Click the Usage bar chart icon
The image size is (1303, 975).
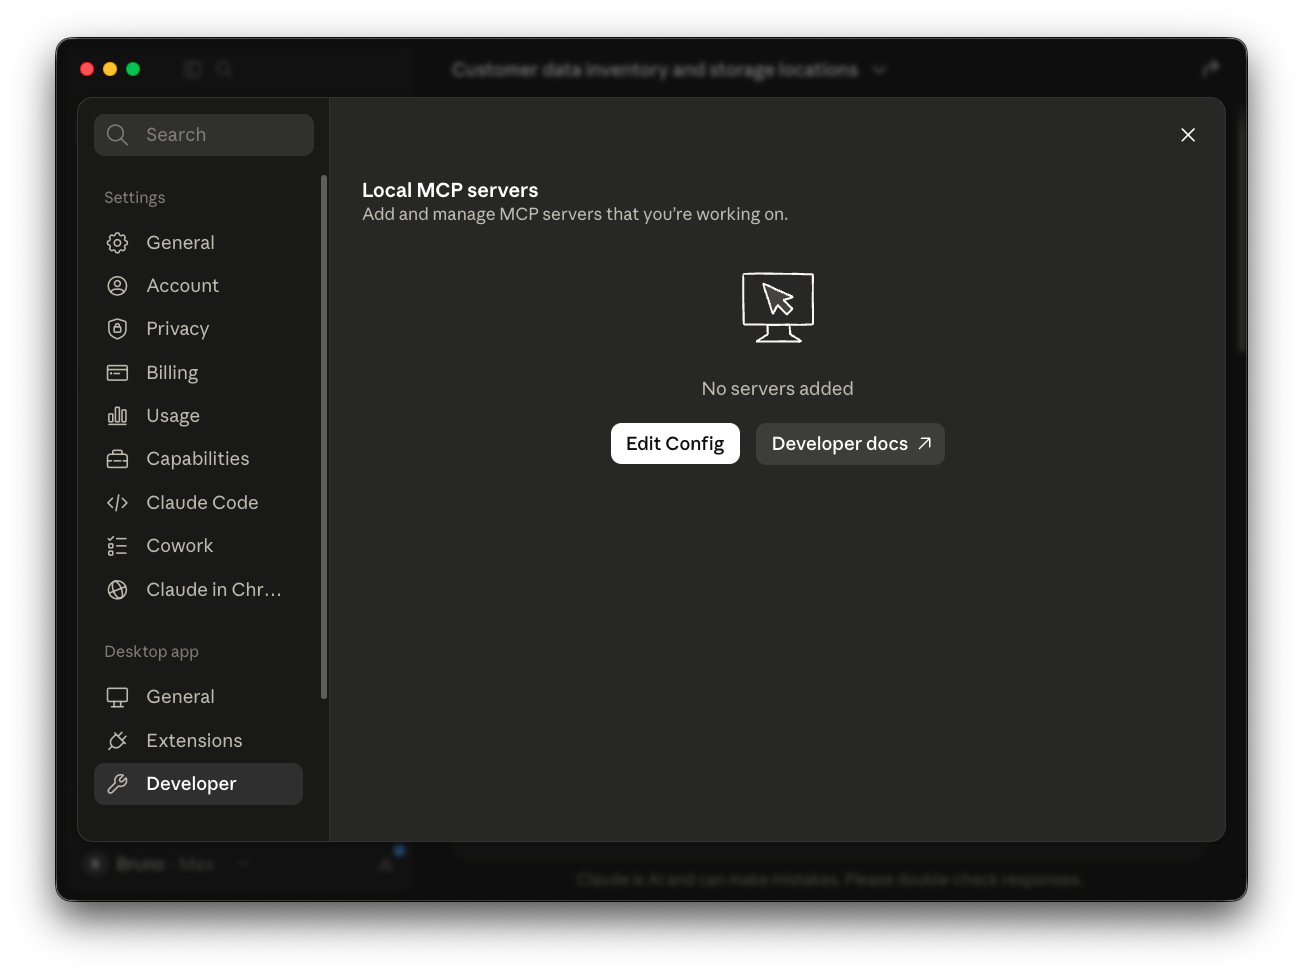pyautogui.click(x=117, y=416)
